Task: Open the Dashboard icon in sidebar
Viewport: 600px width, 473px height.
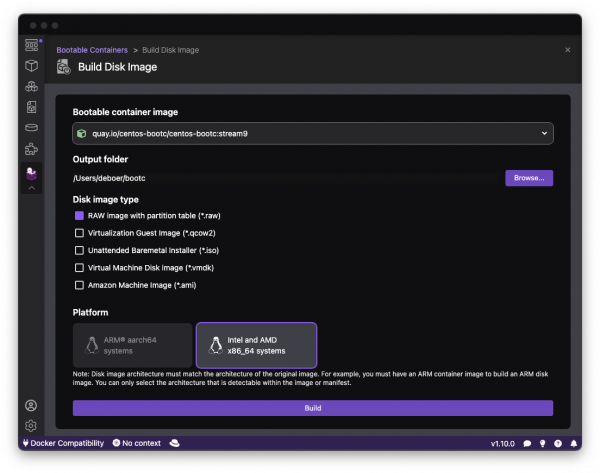Action: (31, 45)
